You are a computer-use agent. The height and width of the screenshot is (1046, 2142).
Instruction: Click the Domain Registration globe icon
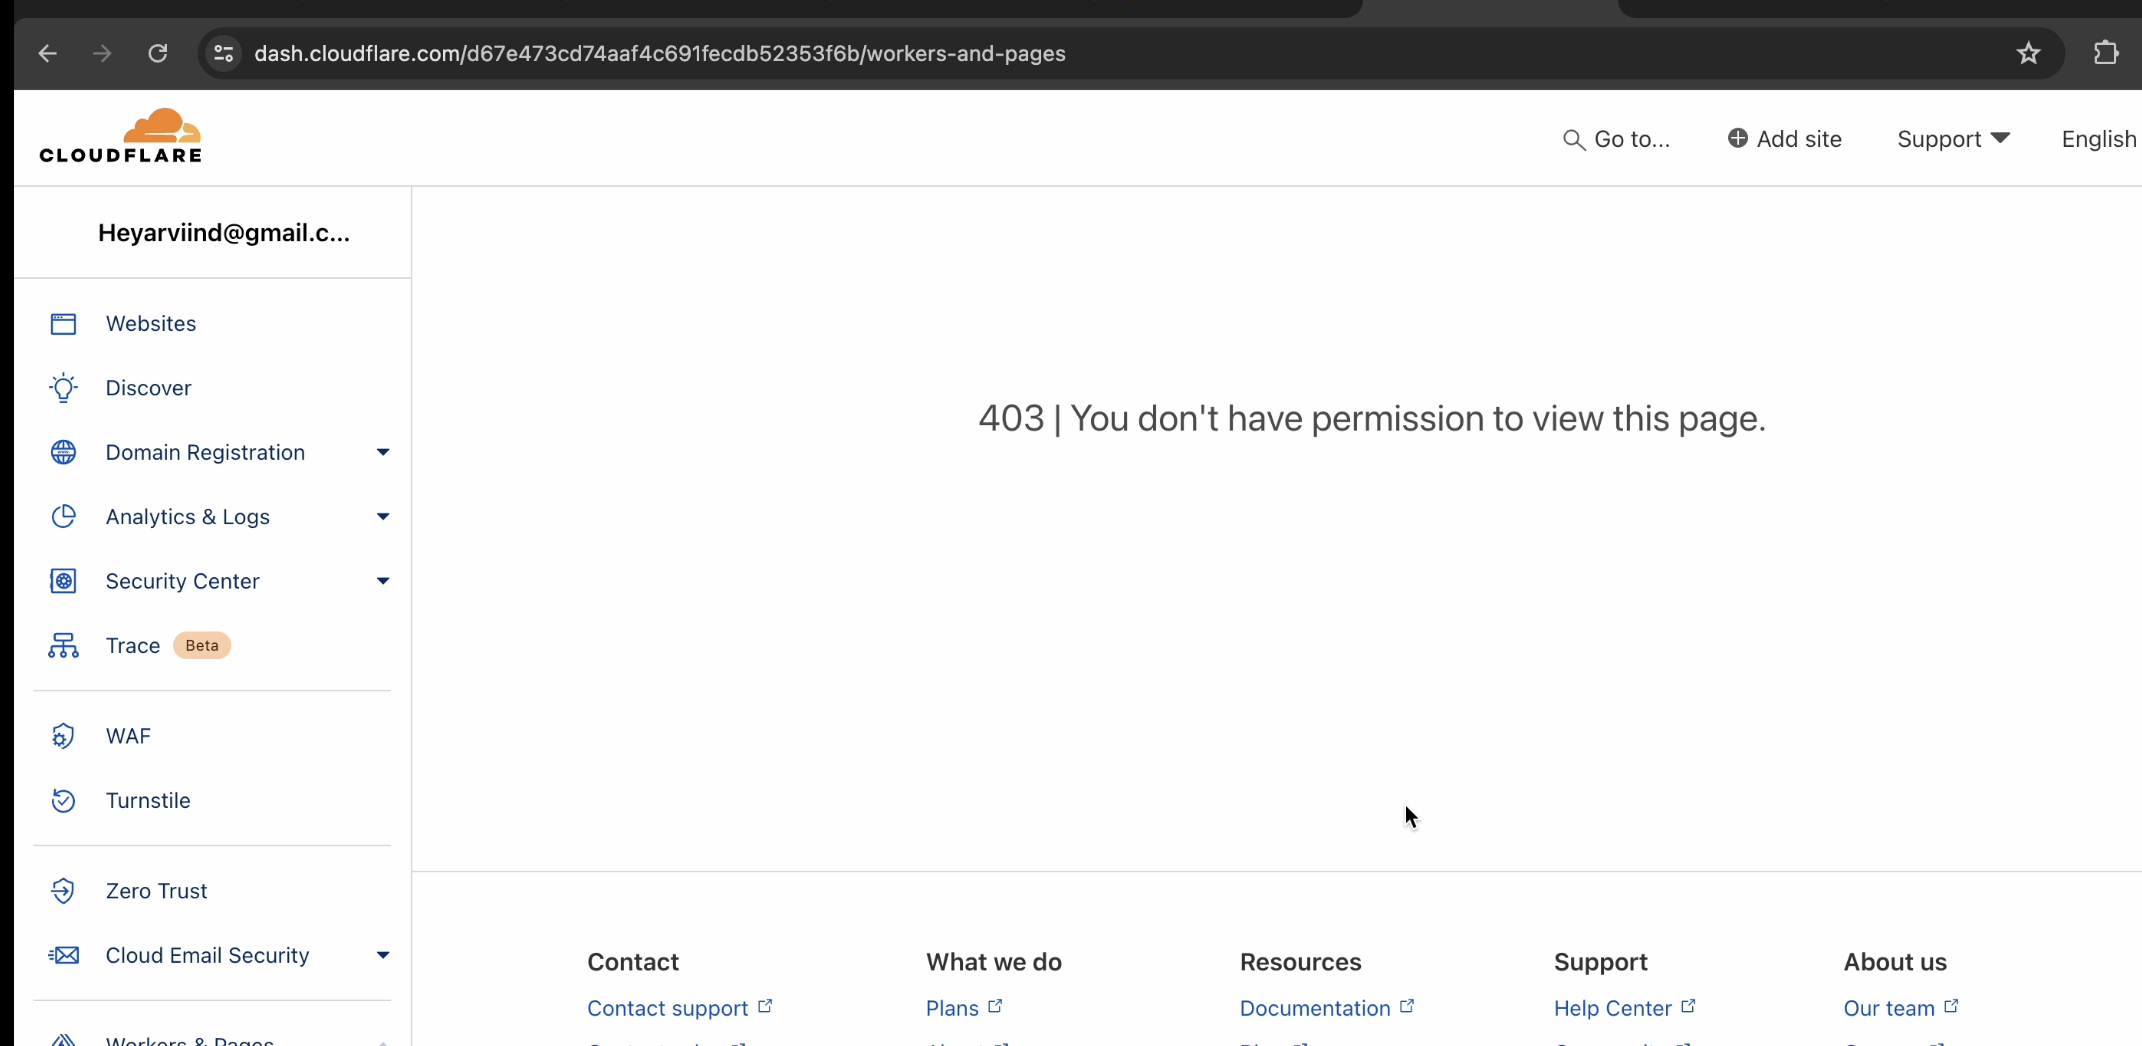pyautogui.click(x=63, y=452)
